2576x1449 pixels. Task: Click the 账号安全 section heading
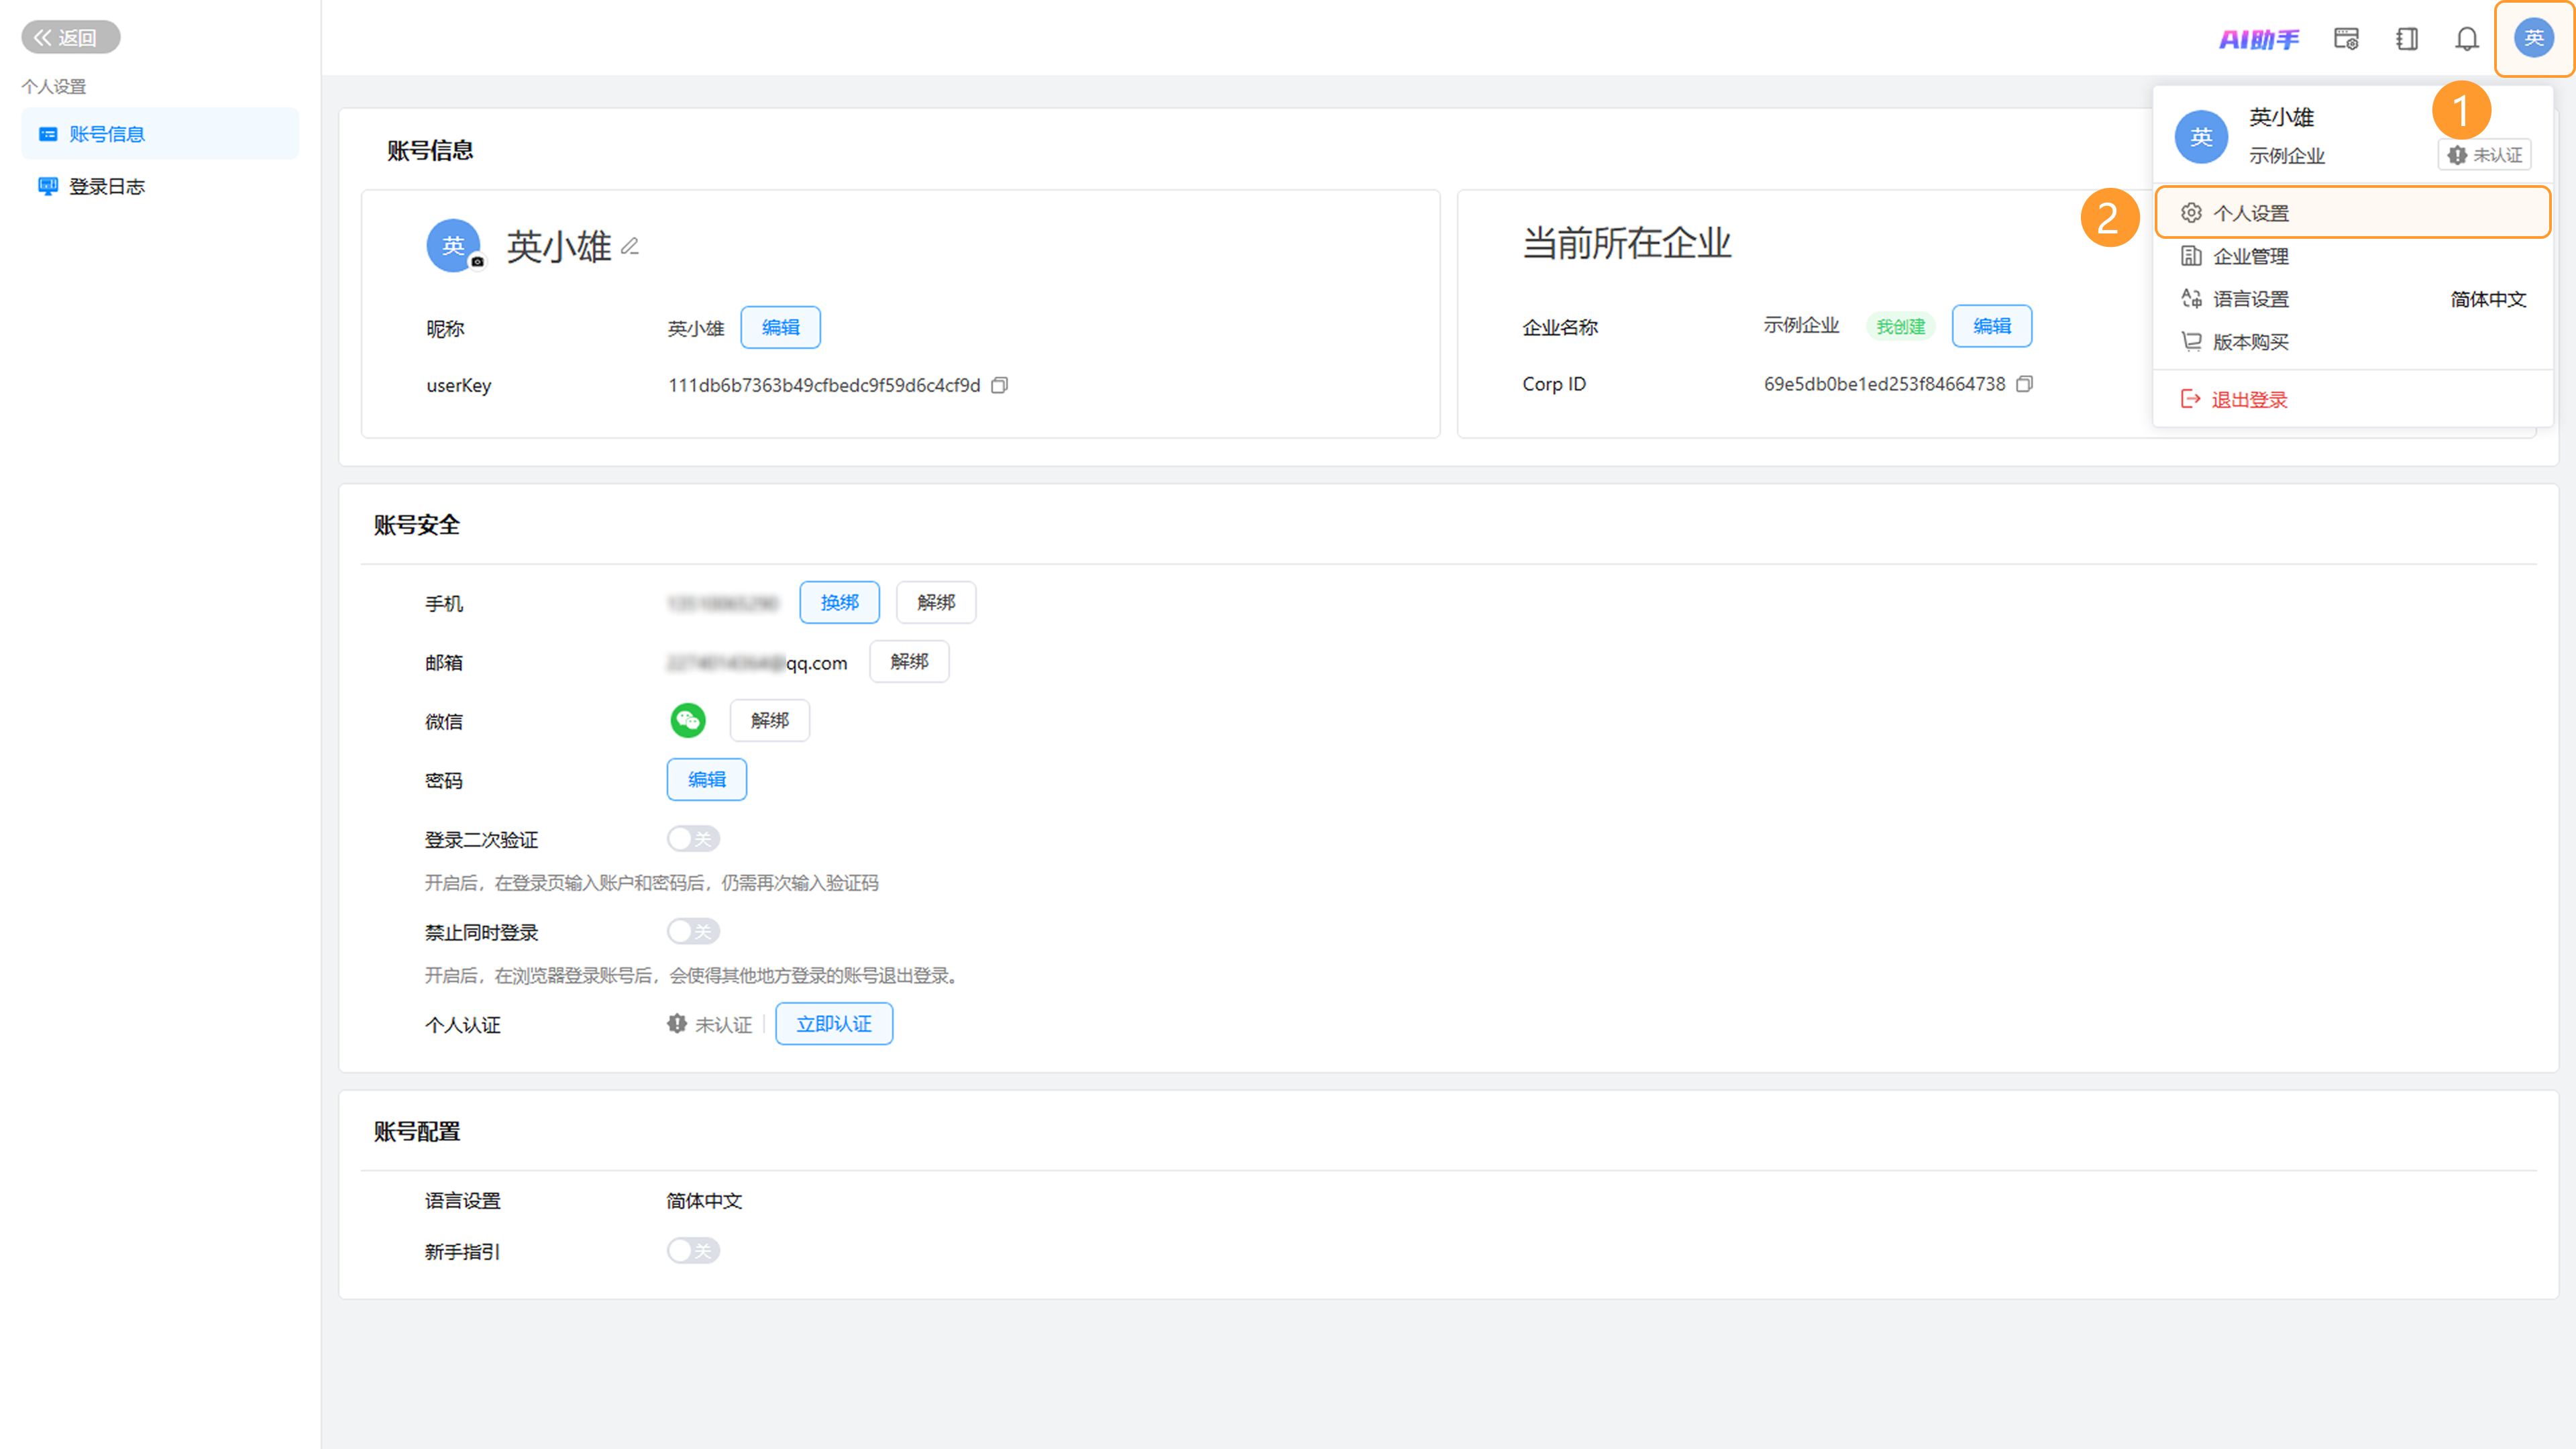[x=416, y=525]
